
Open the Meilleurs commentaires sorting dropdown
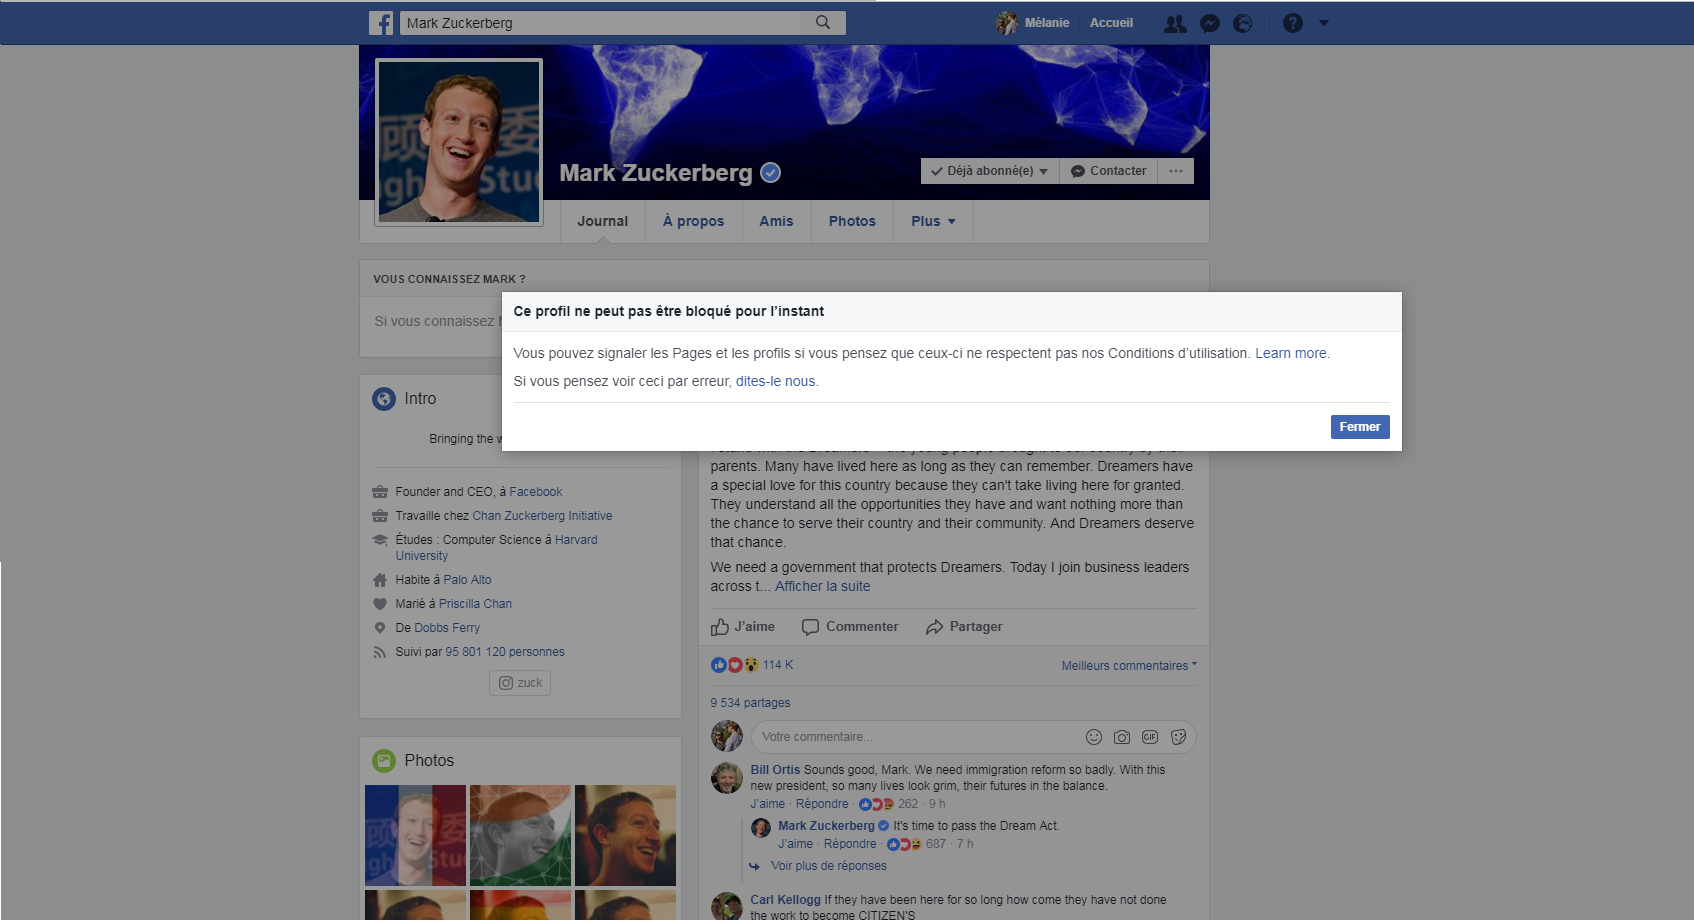click(x=1128, y=665)
